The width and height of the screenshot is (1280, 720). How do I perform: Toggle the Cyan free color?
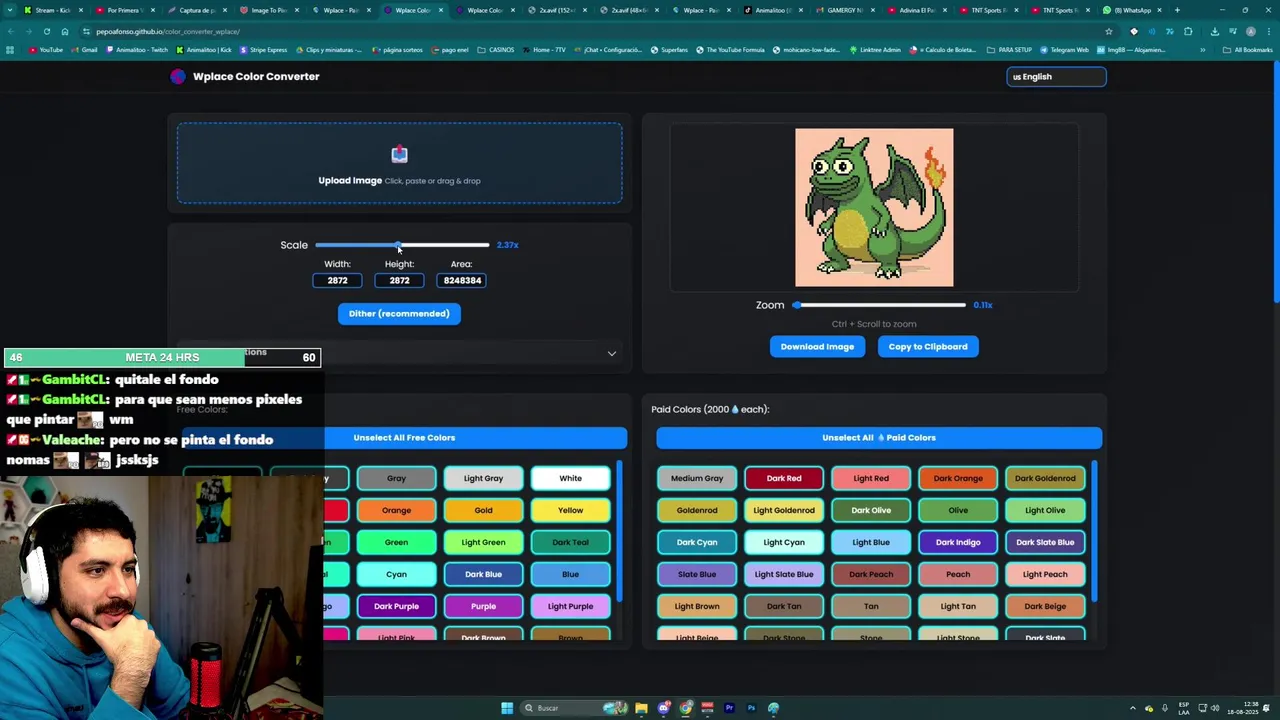click(x=396, y=574)
